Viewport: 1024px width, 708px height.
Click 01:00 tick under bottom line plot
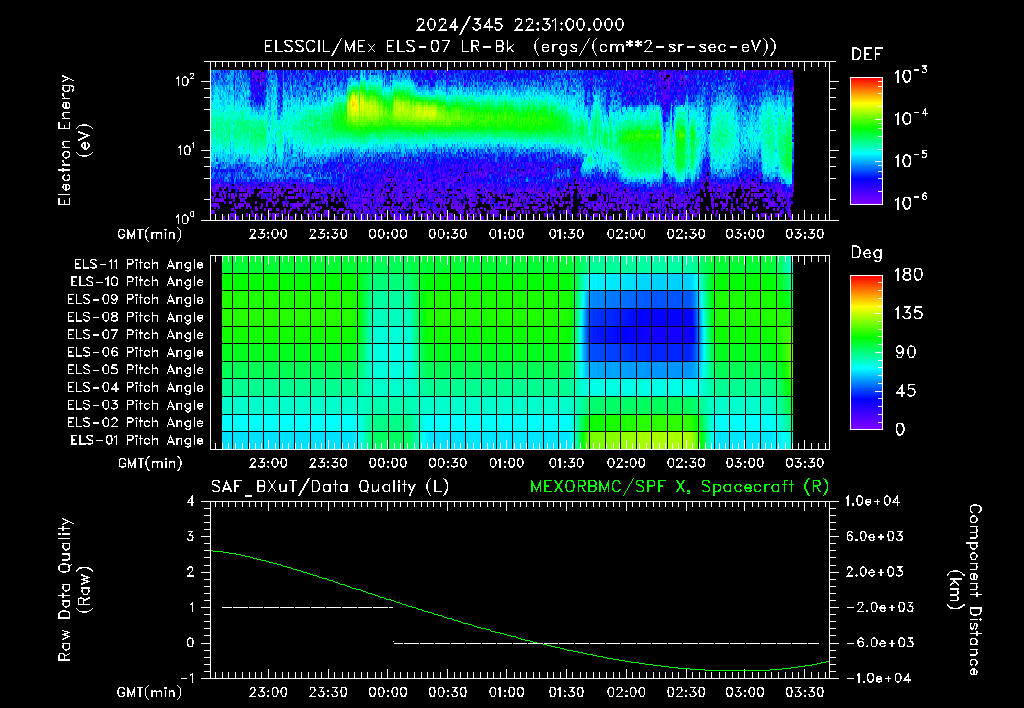click(x=507, y=692)
